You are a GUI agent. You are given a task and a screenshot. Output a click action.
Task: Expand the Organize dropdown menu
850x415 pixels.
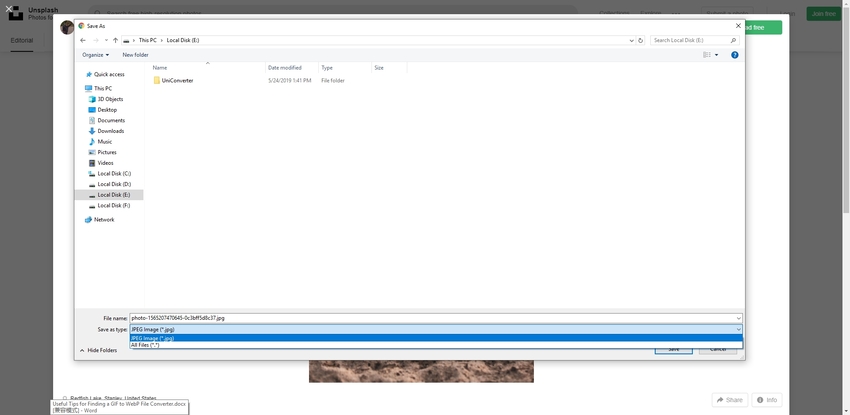coord(95,55)
